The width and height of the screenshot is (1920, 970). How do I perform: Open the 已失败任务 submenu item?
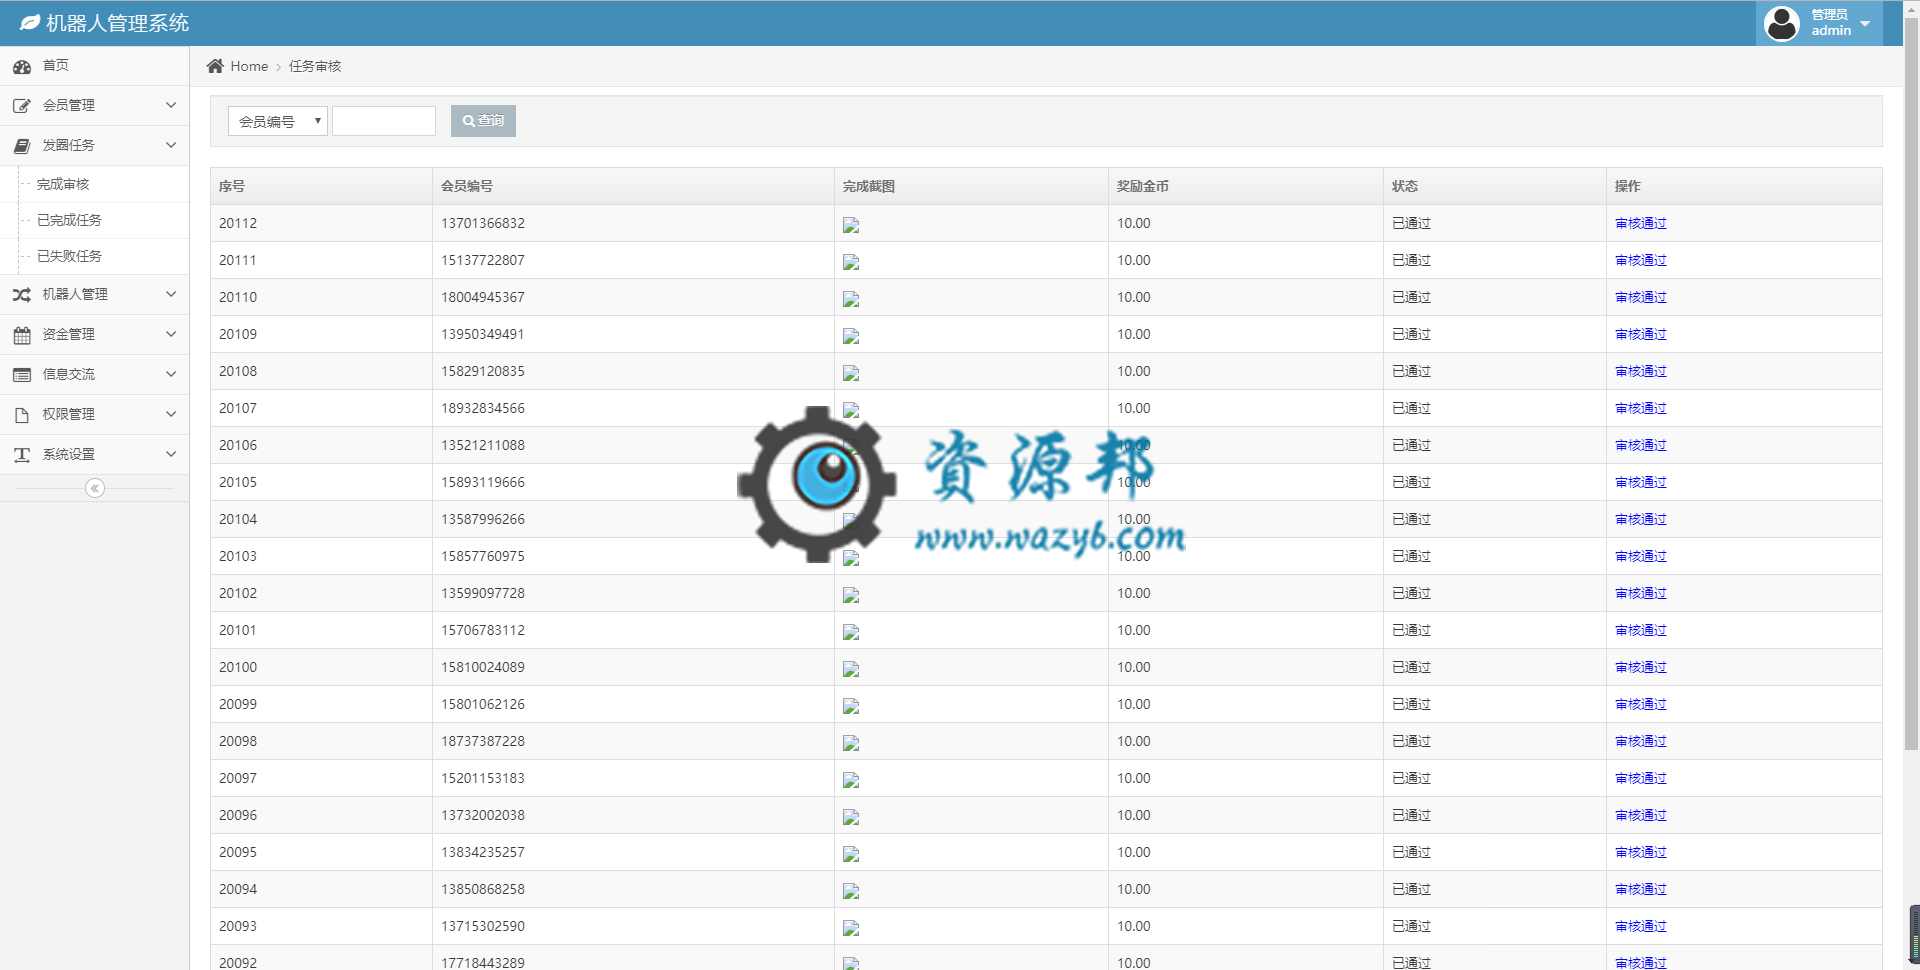(69, 256)
